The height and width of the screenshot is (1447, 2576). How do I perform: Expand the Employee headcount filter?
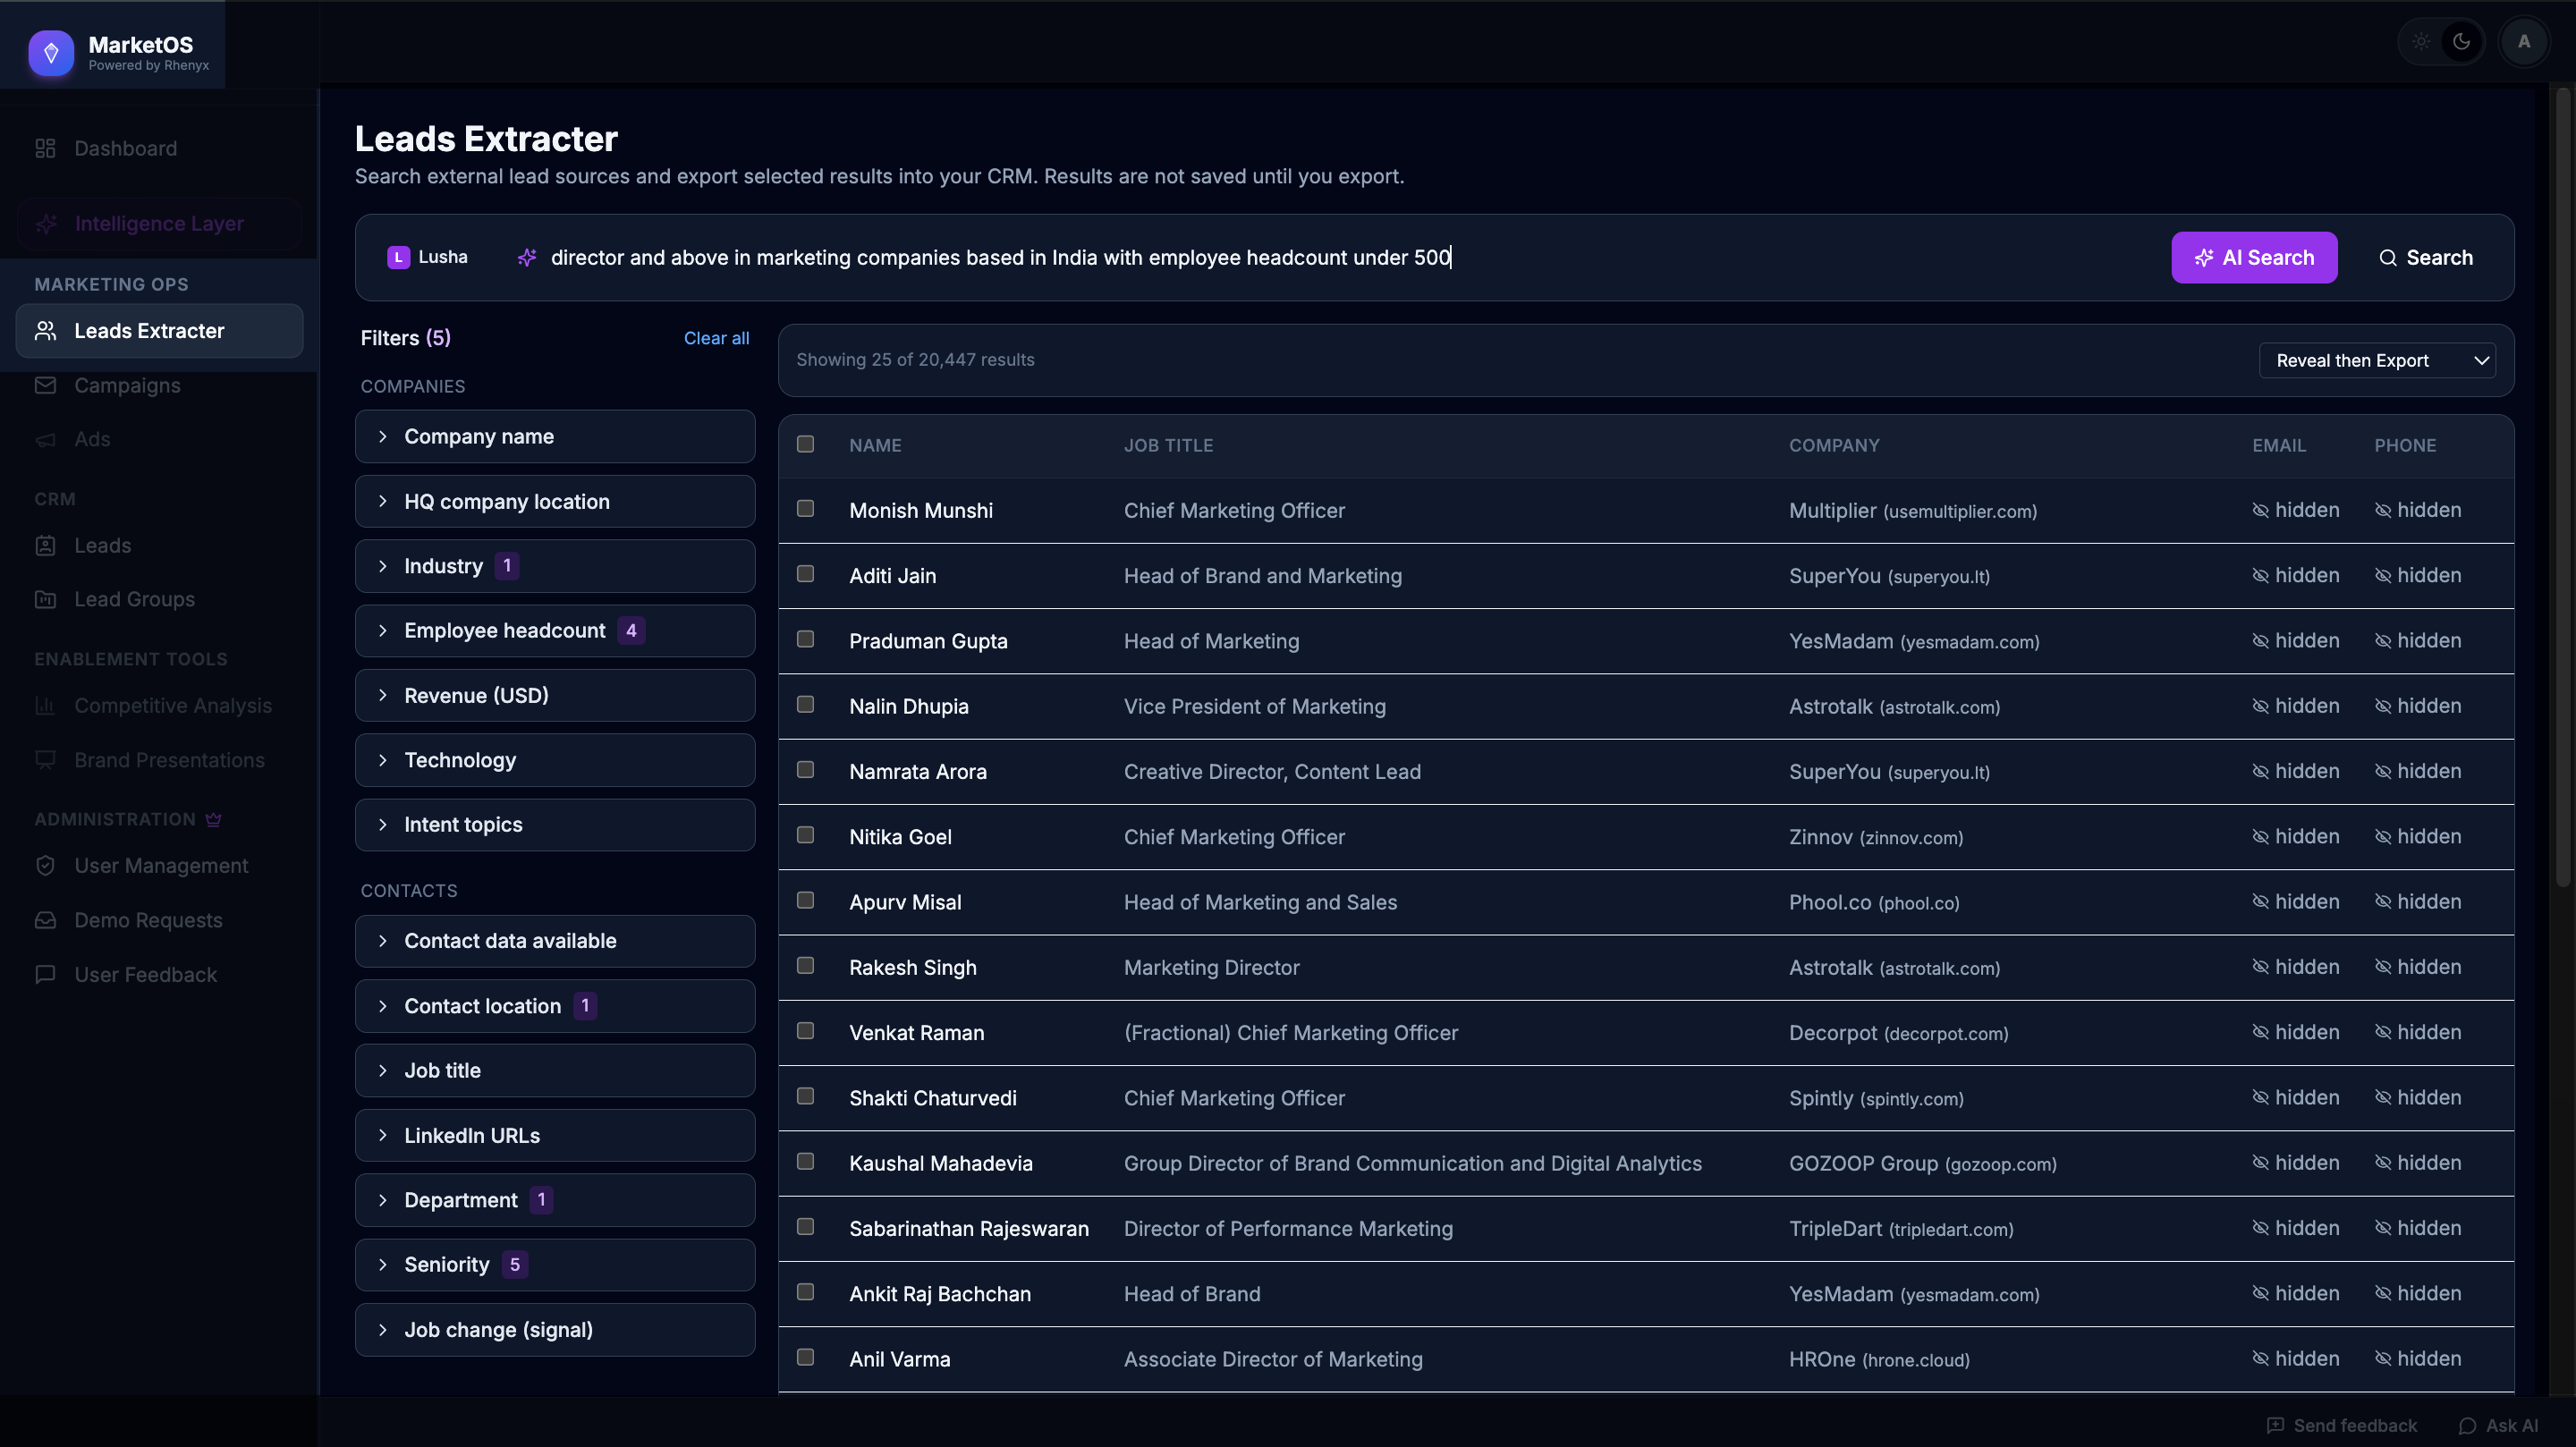pyautogui.click(x=555, y=630)
